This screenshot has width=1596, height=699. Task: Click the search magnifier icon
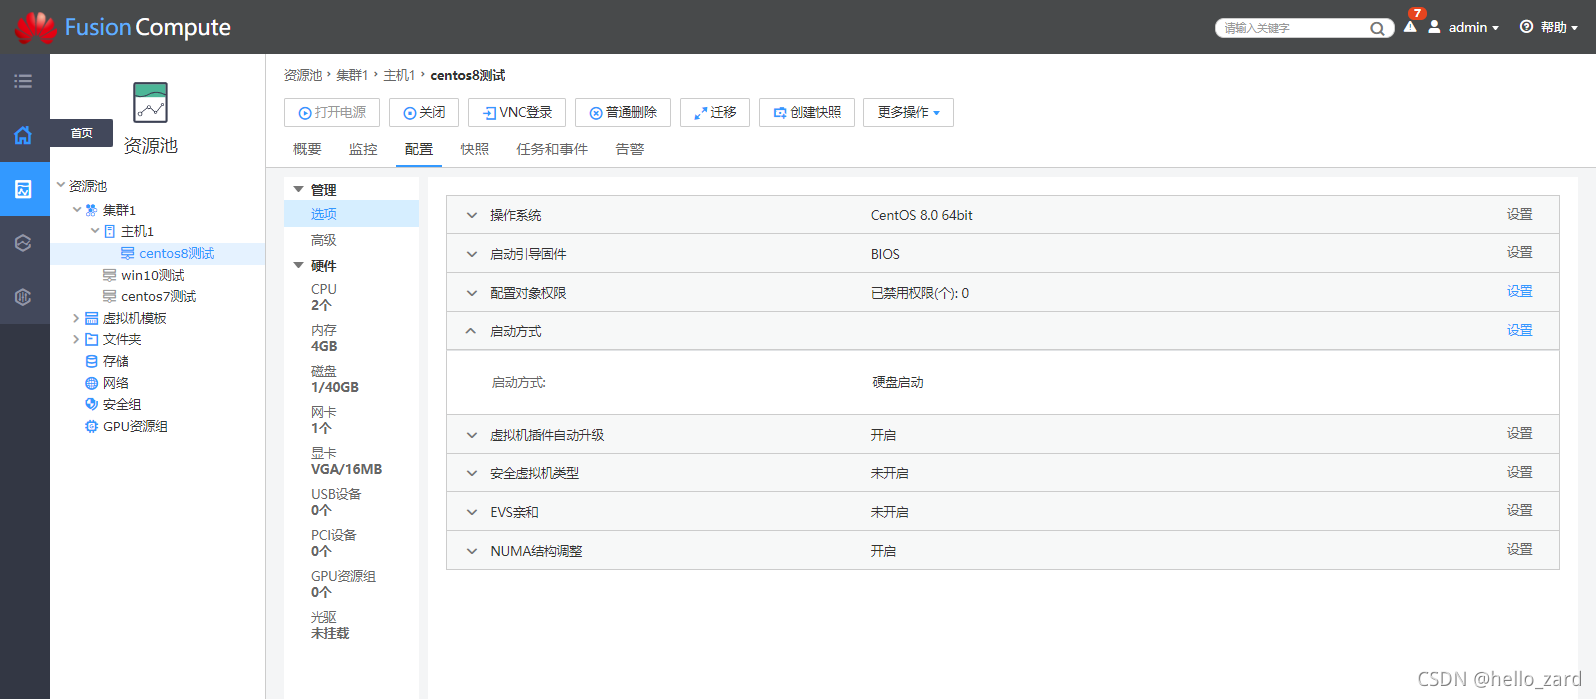[1377, 28]
